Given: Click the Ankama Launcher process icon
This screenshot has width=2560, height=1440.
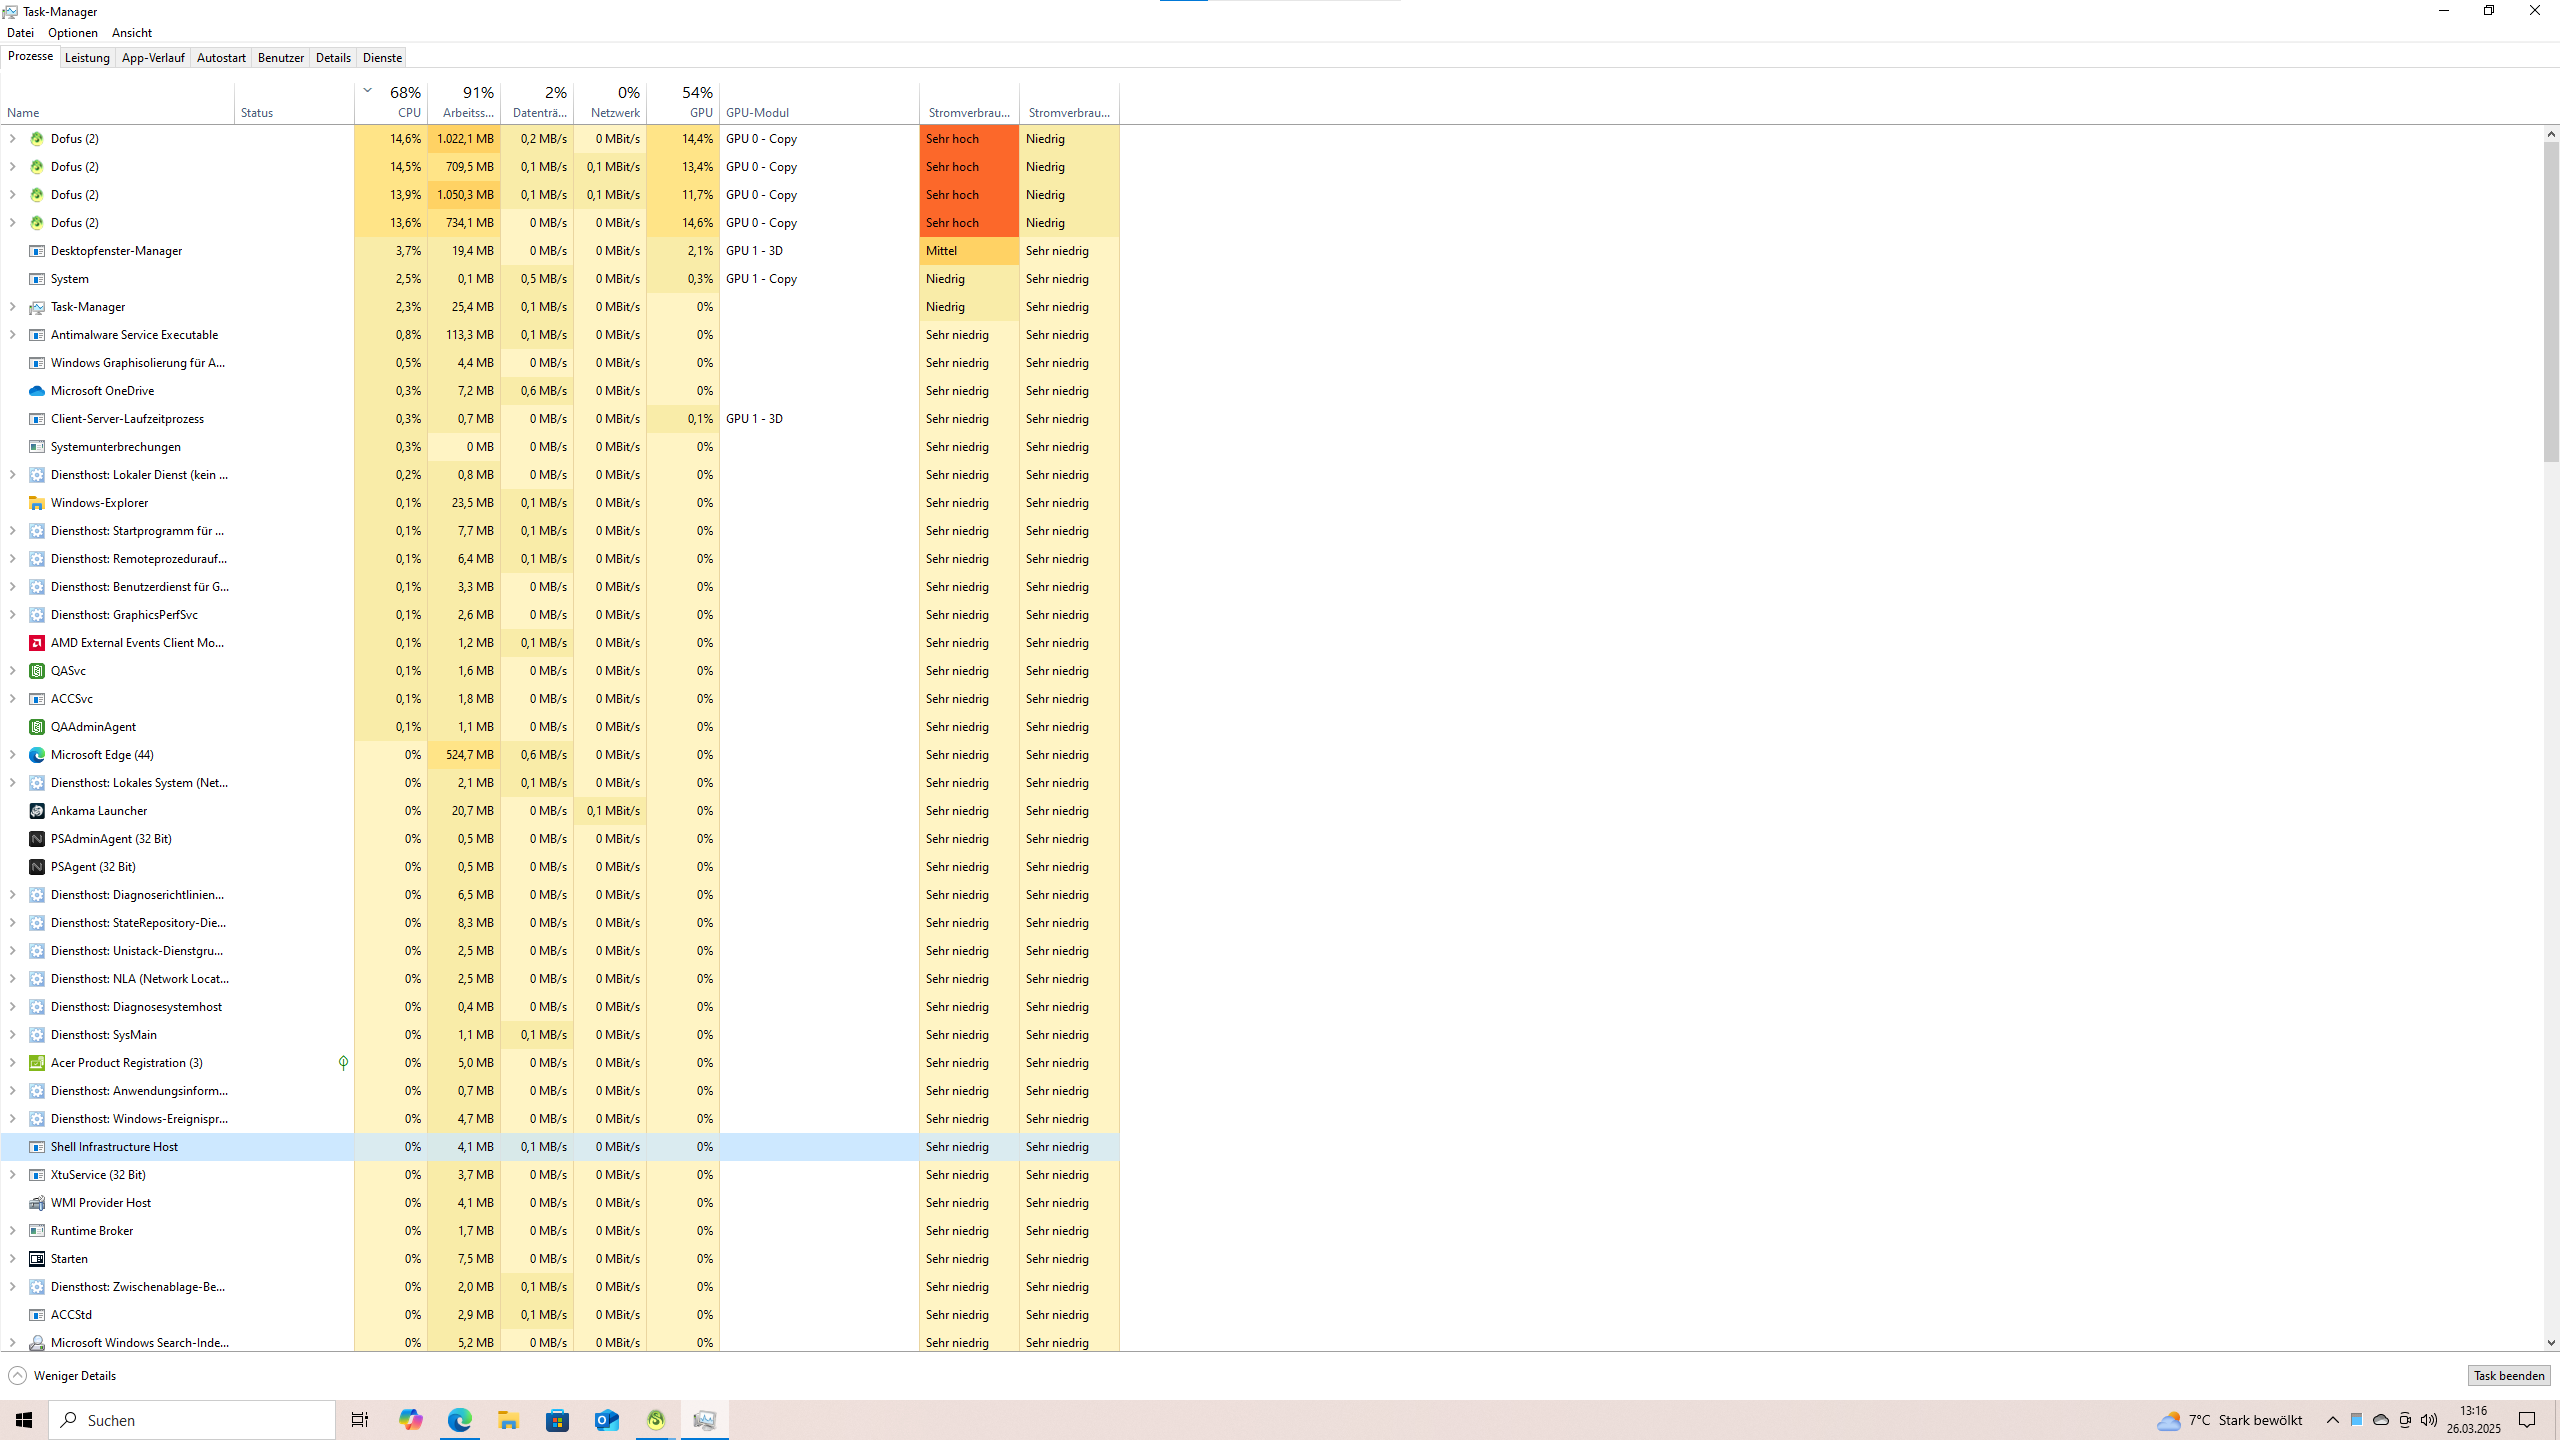Looking at the screenshot, I should click(37, 811).
